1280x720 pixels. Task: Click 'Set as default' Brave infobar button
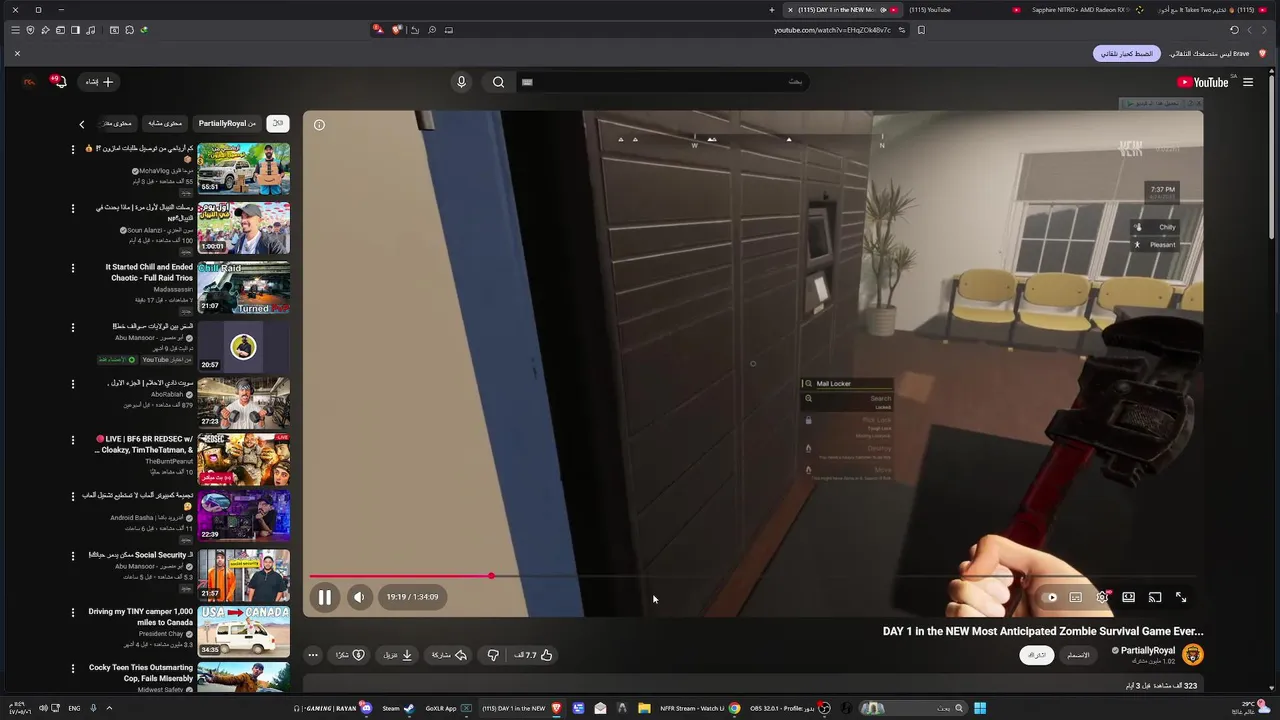pos(1127,53)
